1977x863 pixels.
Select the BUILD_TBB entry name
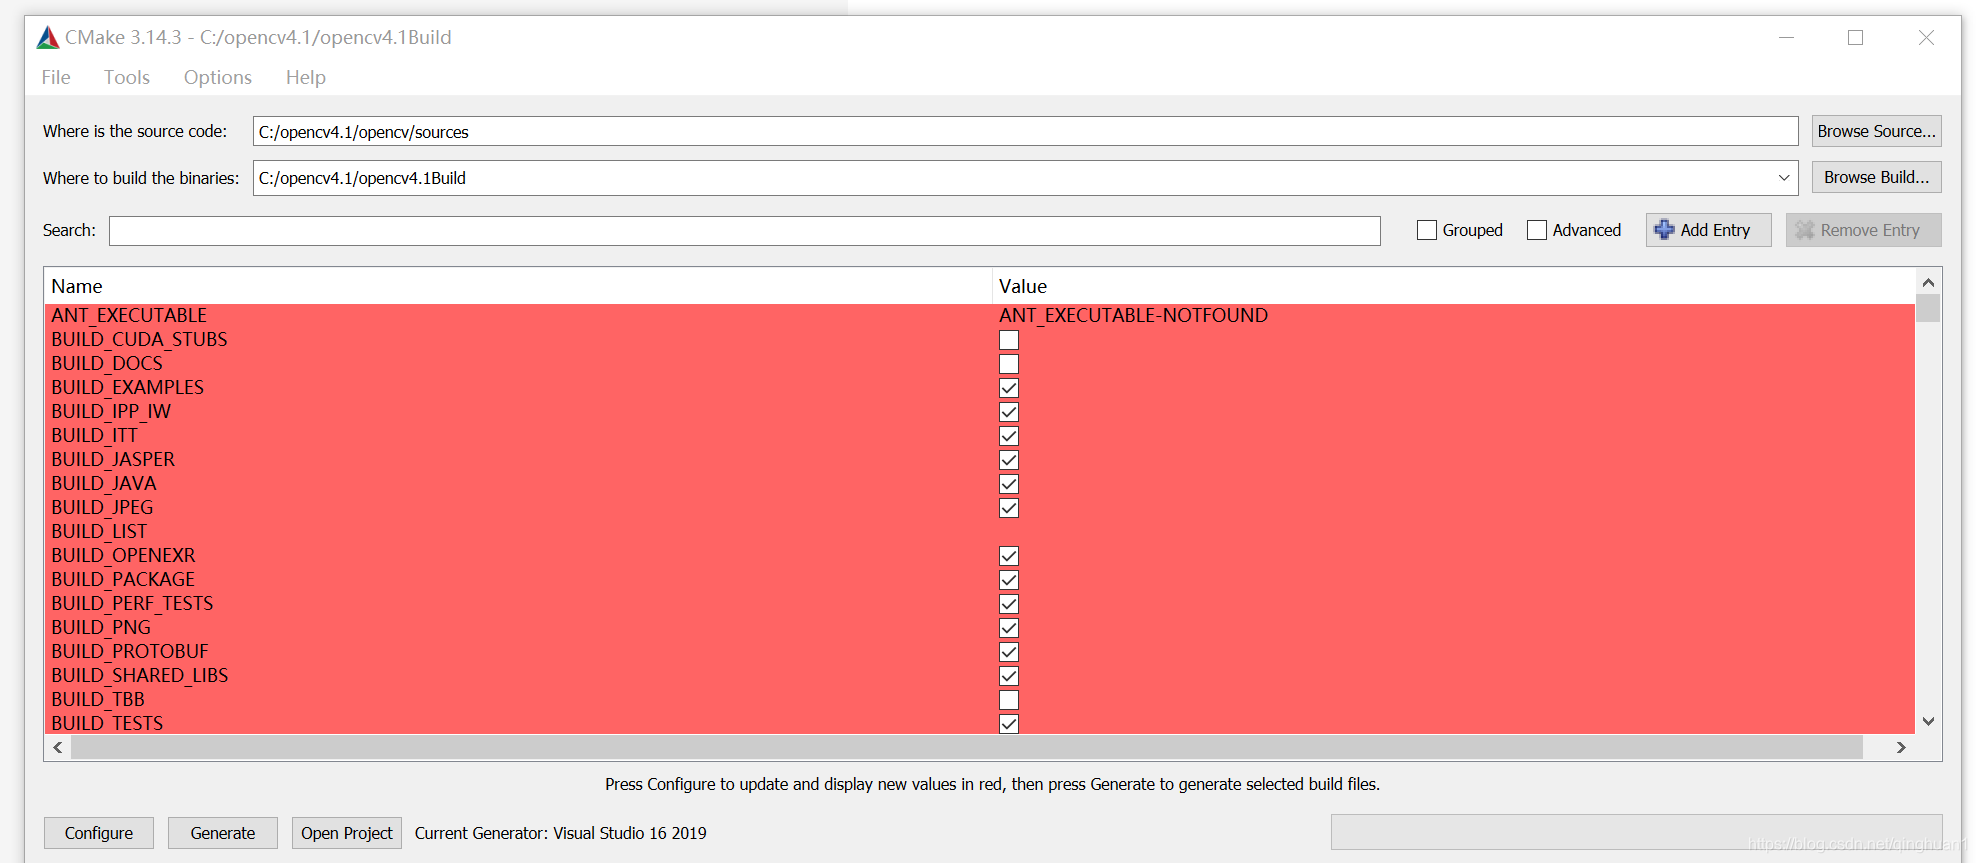98,700
